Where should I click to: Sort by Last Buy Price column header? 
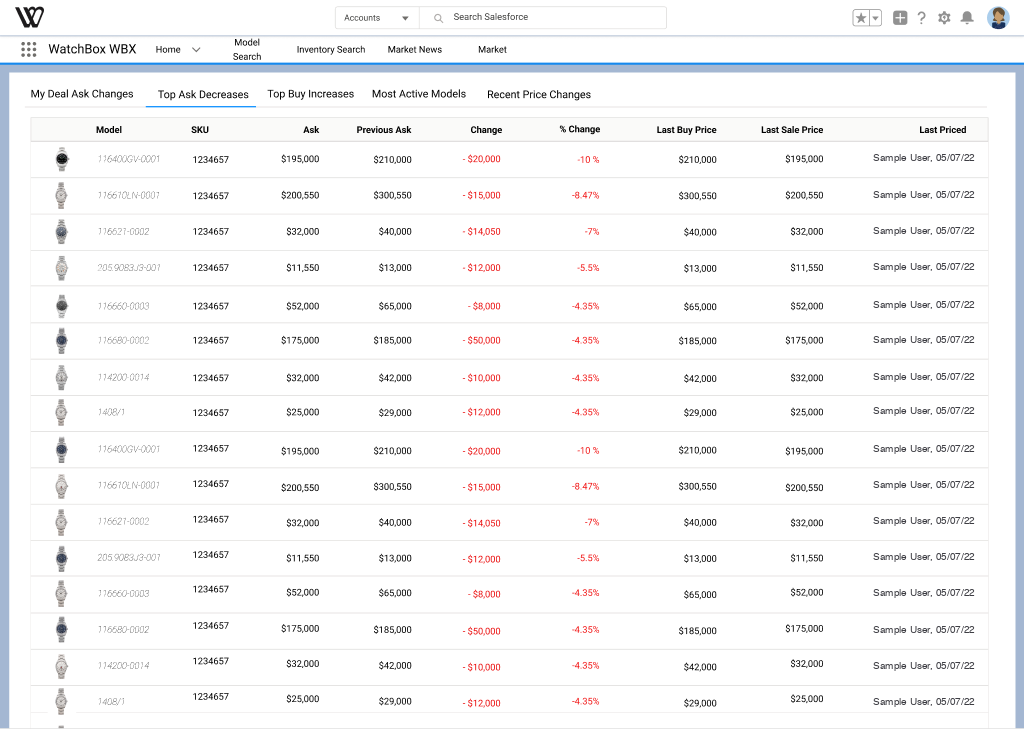pyautogui.click(x=686, y=130)
